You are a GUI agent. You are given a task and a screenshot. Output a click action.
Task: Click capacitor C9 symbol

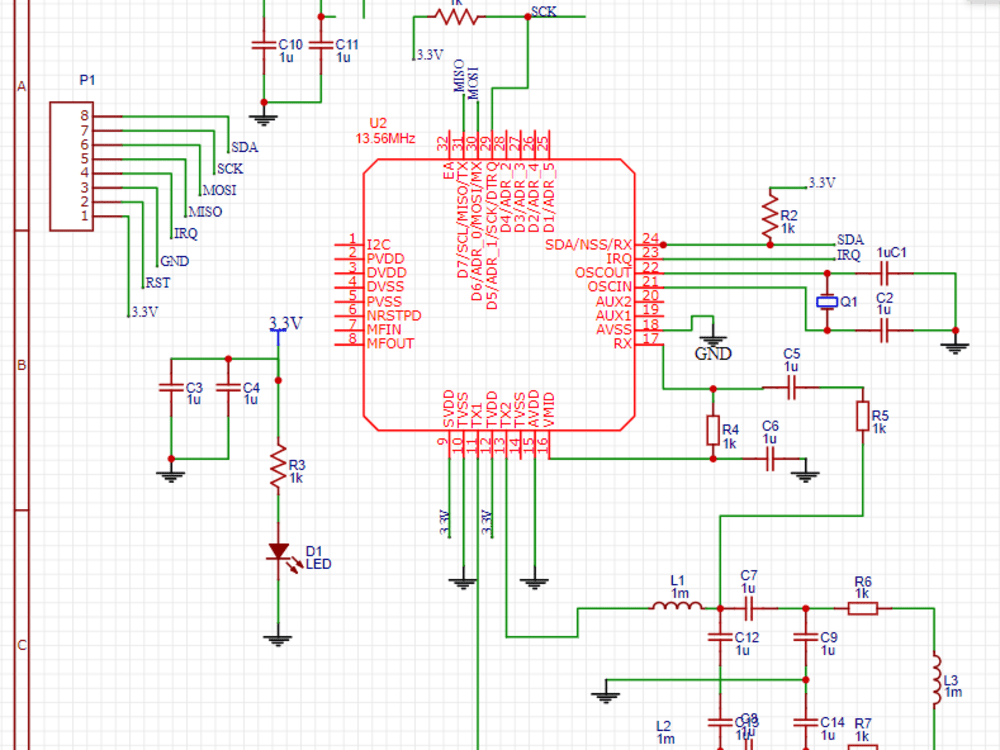pos(805,636)
